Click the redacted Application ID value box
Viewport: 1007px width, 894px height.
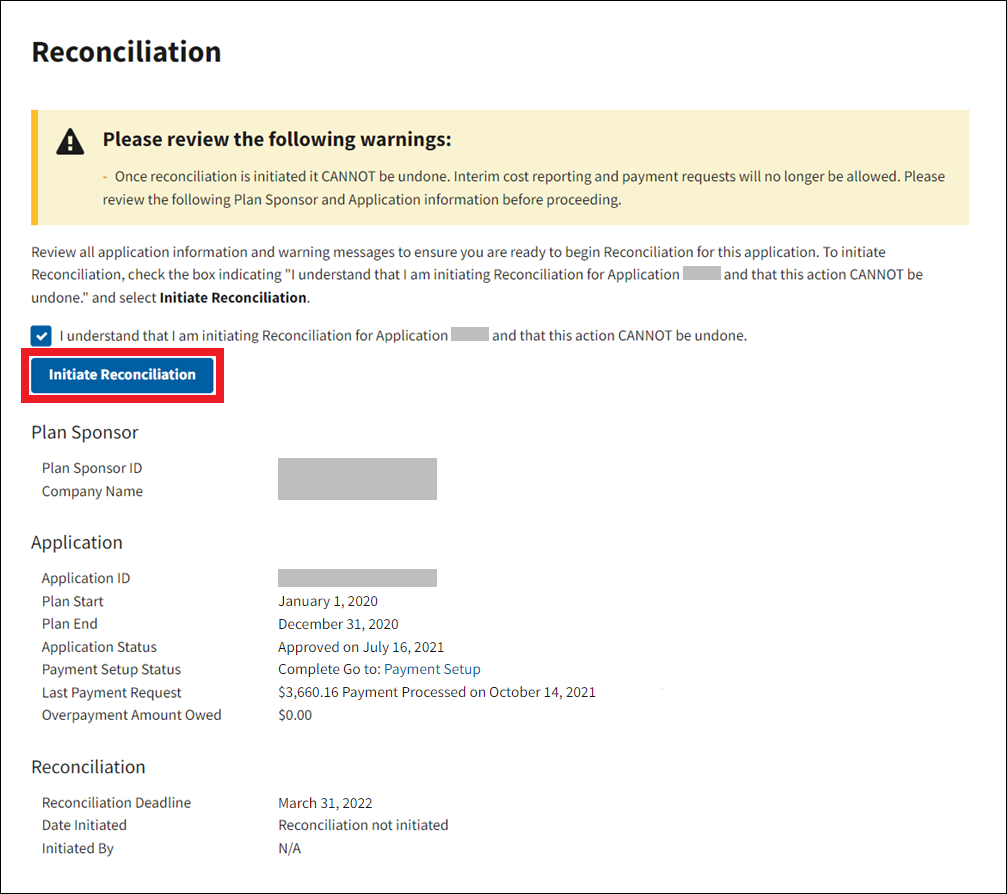point(357,578)
